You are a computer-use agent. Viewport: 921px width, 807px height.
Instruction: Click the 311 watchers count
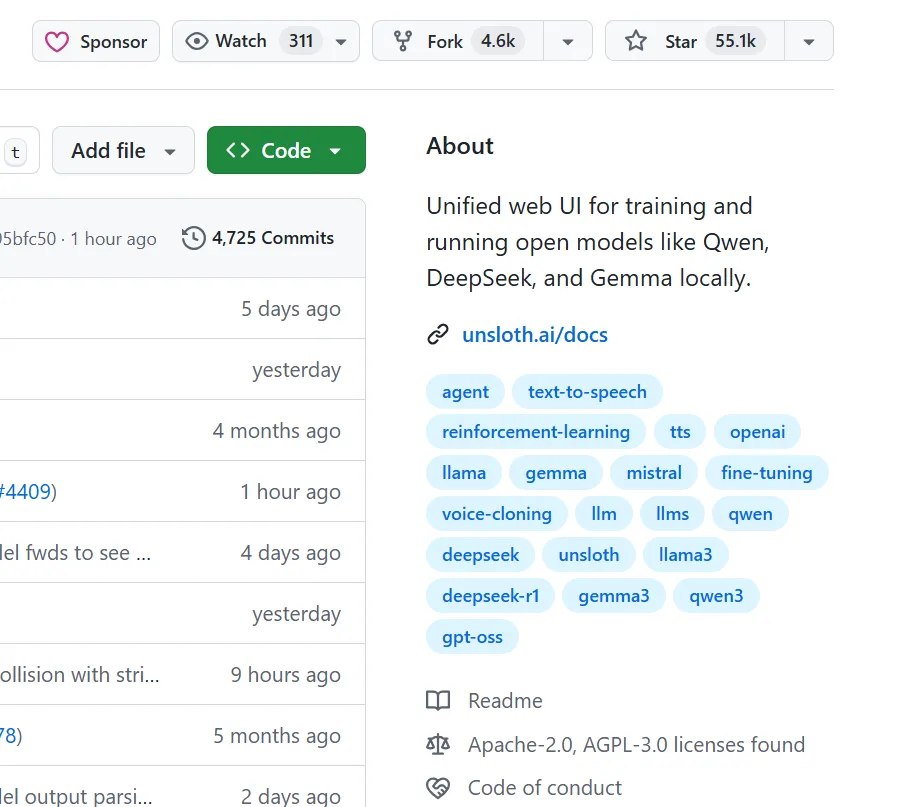pyautogui.click(x=301, y=41)
